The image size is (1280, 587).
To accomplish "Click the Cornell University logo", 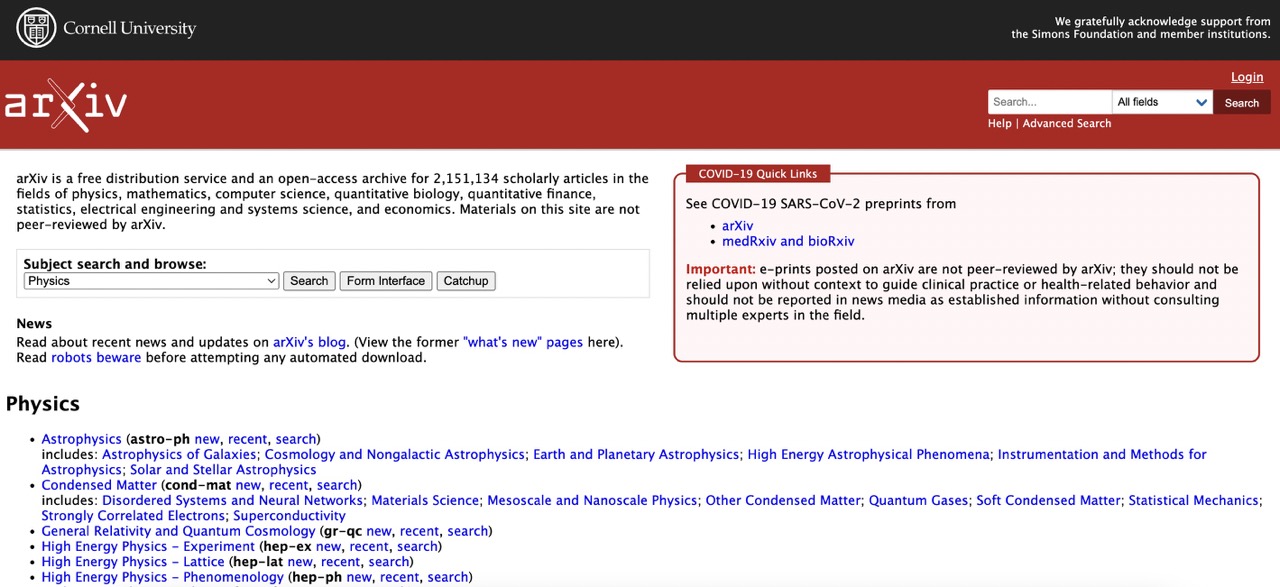I will coord(106,28).
